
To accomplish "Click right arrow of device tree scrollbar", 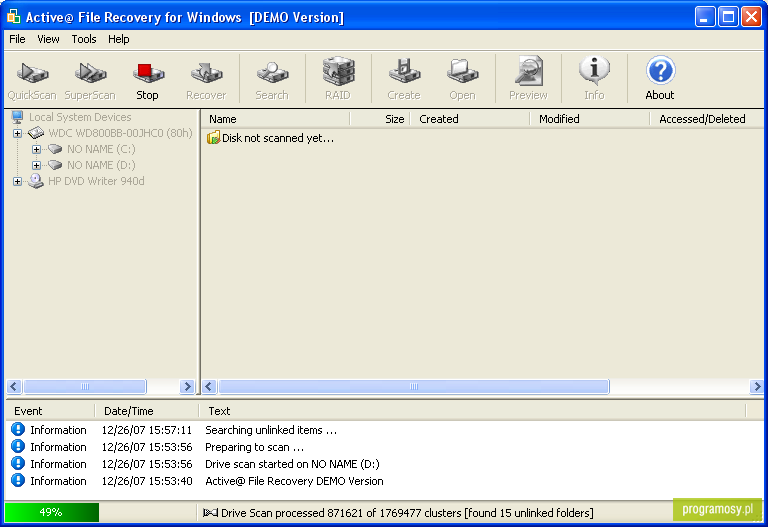I will [x=187, y=386].
